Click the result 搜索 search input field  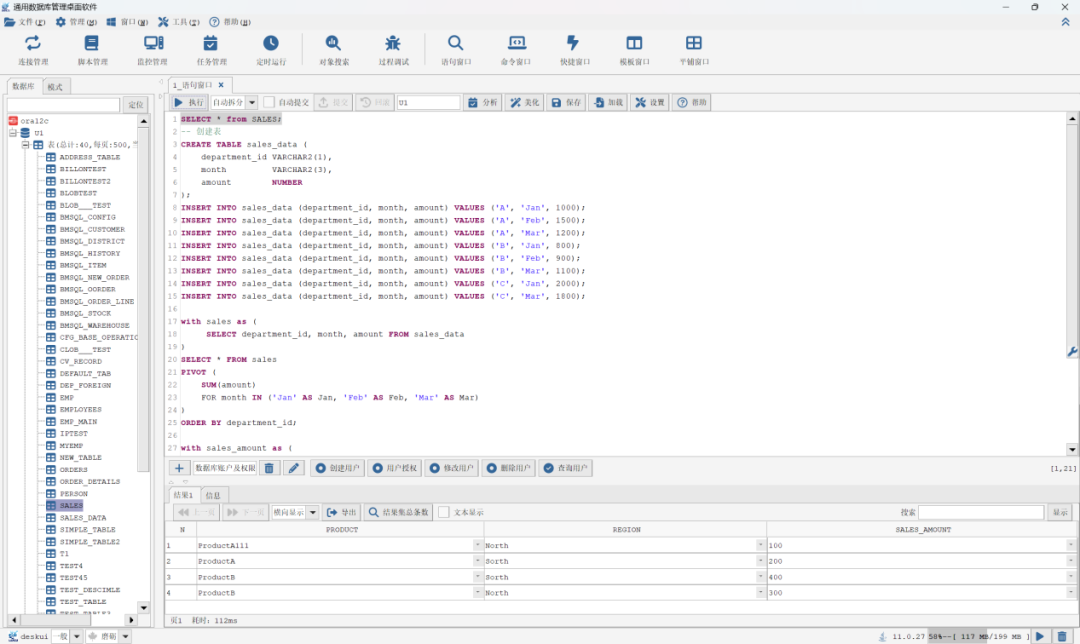(x=981, y=512)
